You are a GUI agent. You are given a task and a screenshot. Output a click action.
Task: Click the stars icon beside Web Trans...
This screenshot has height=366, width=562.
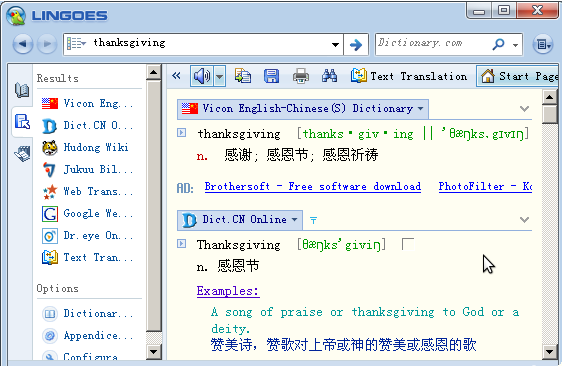[x=49, y=191]
